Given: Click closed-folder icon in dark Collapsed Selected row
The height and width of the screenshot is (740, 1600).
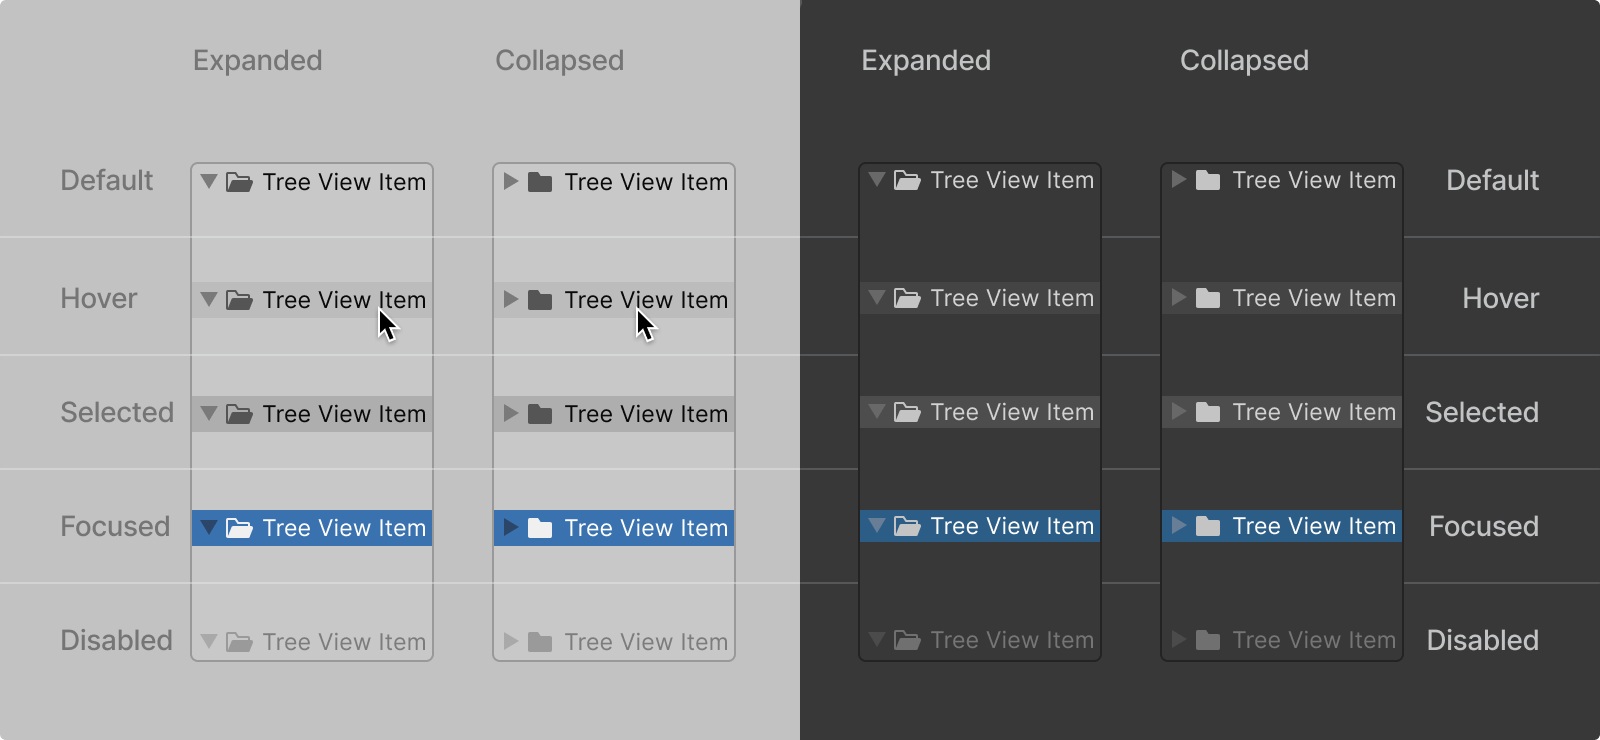Looking at the screenshot, I should (x=1208, y=412).
